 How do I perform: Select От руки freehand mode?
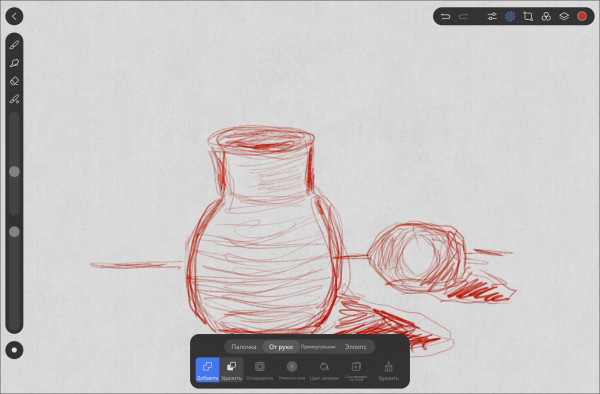click(281, 347)
